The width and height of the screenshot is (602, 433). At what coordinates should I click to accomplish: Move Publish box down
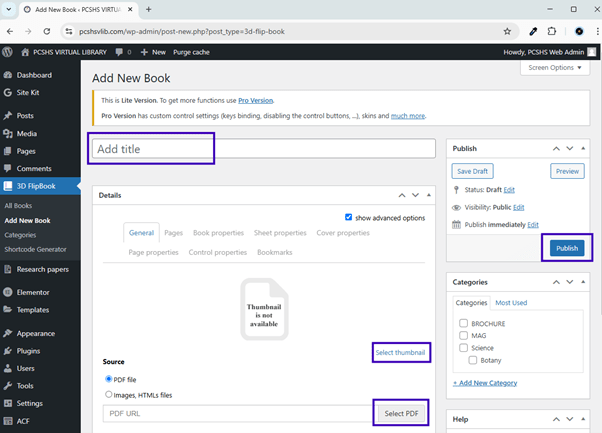pos(570,149)
